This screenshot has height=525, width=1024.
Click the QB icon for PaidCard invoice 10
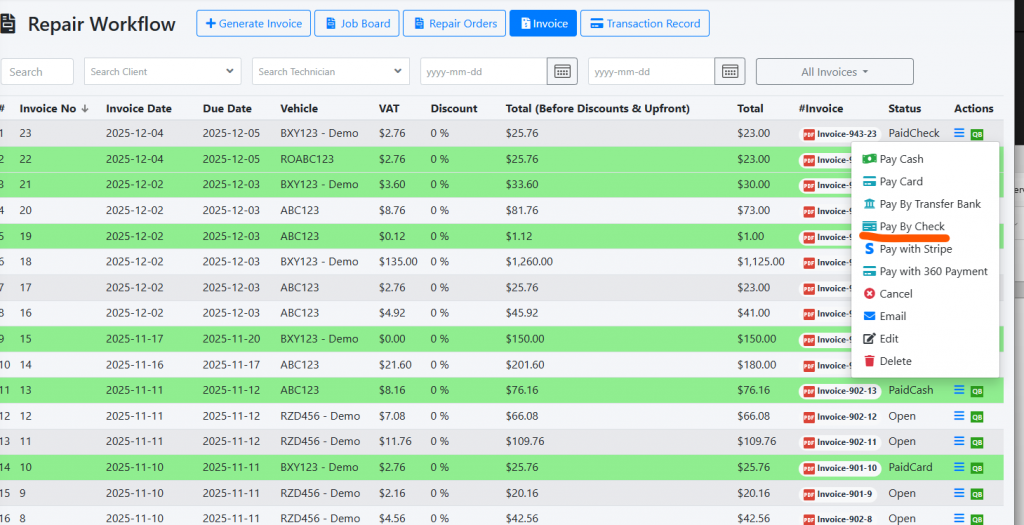click(x=977, y=468)
